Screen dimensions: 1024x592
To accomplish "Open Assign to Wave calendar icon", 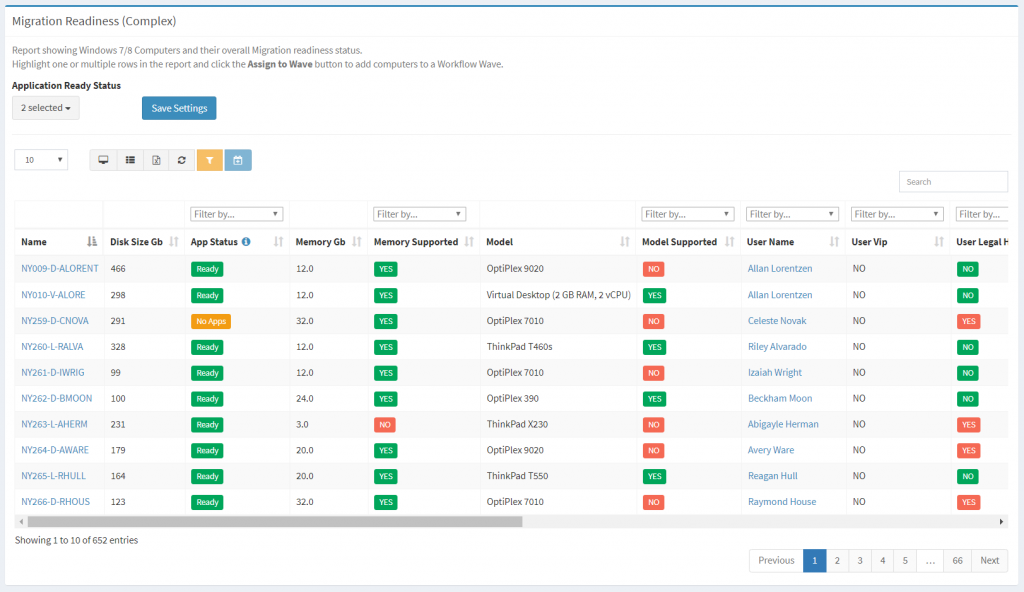I will 236,159.
